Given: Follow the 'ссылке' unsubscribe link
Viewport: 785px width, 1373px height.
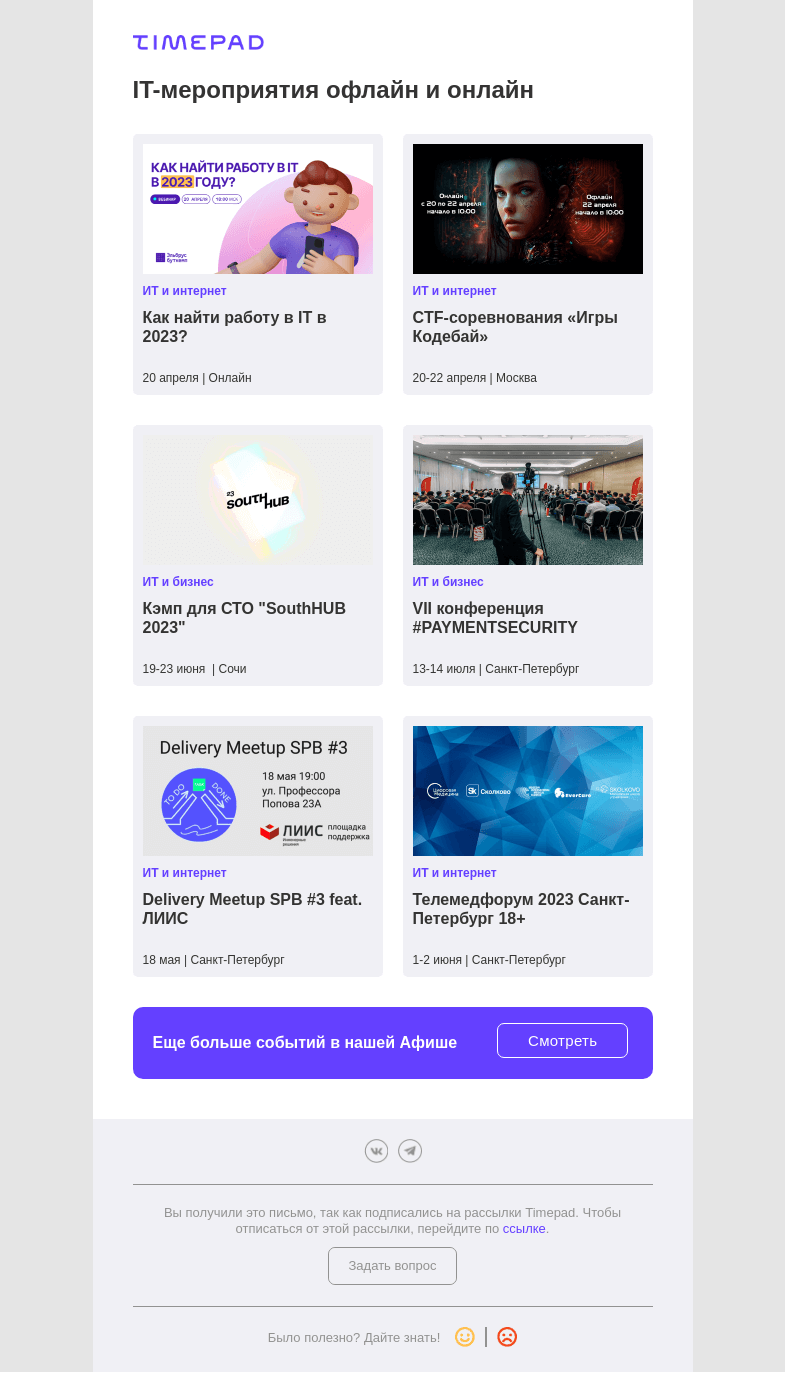Looking at the screenshot, I should point(524,1229).
